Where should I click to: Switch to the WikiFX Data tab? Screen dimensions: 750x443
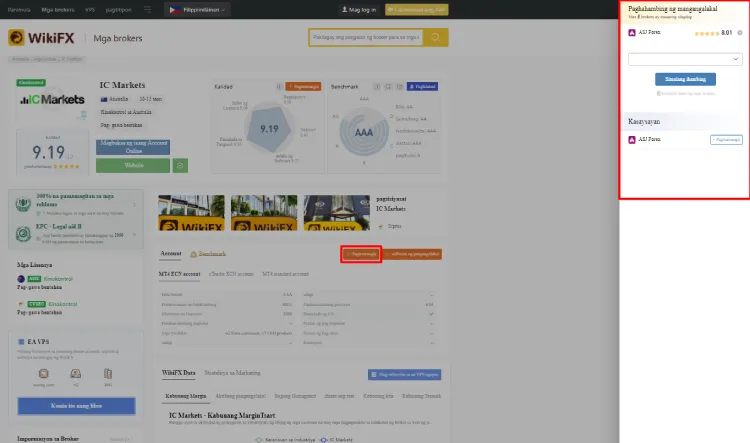[x=178, y=373]
